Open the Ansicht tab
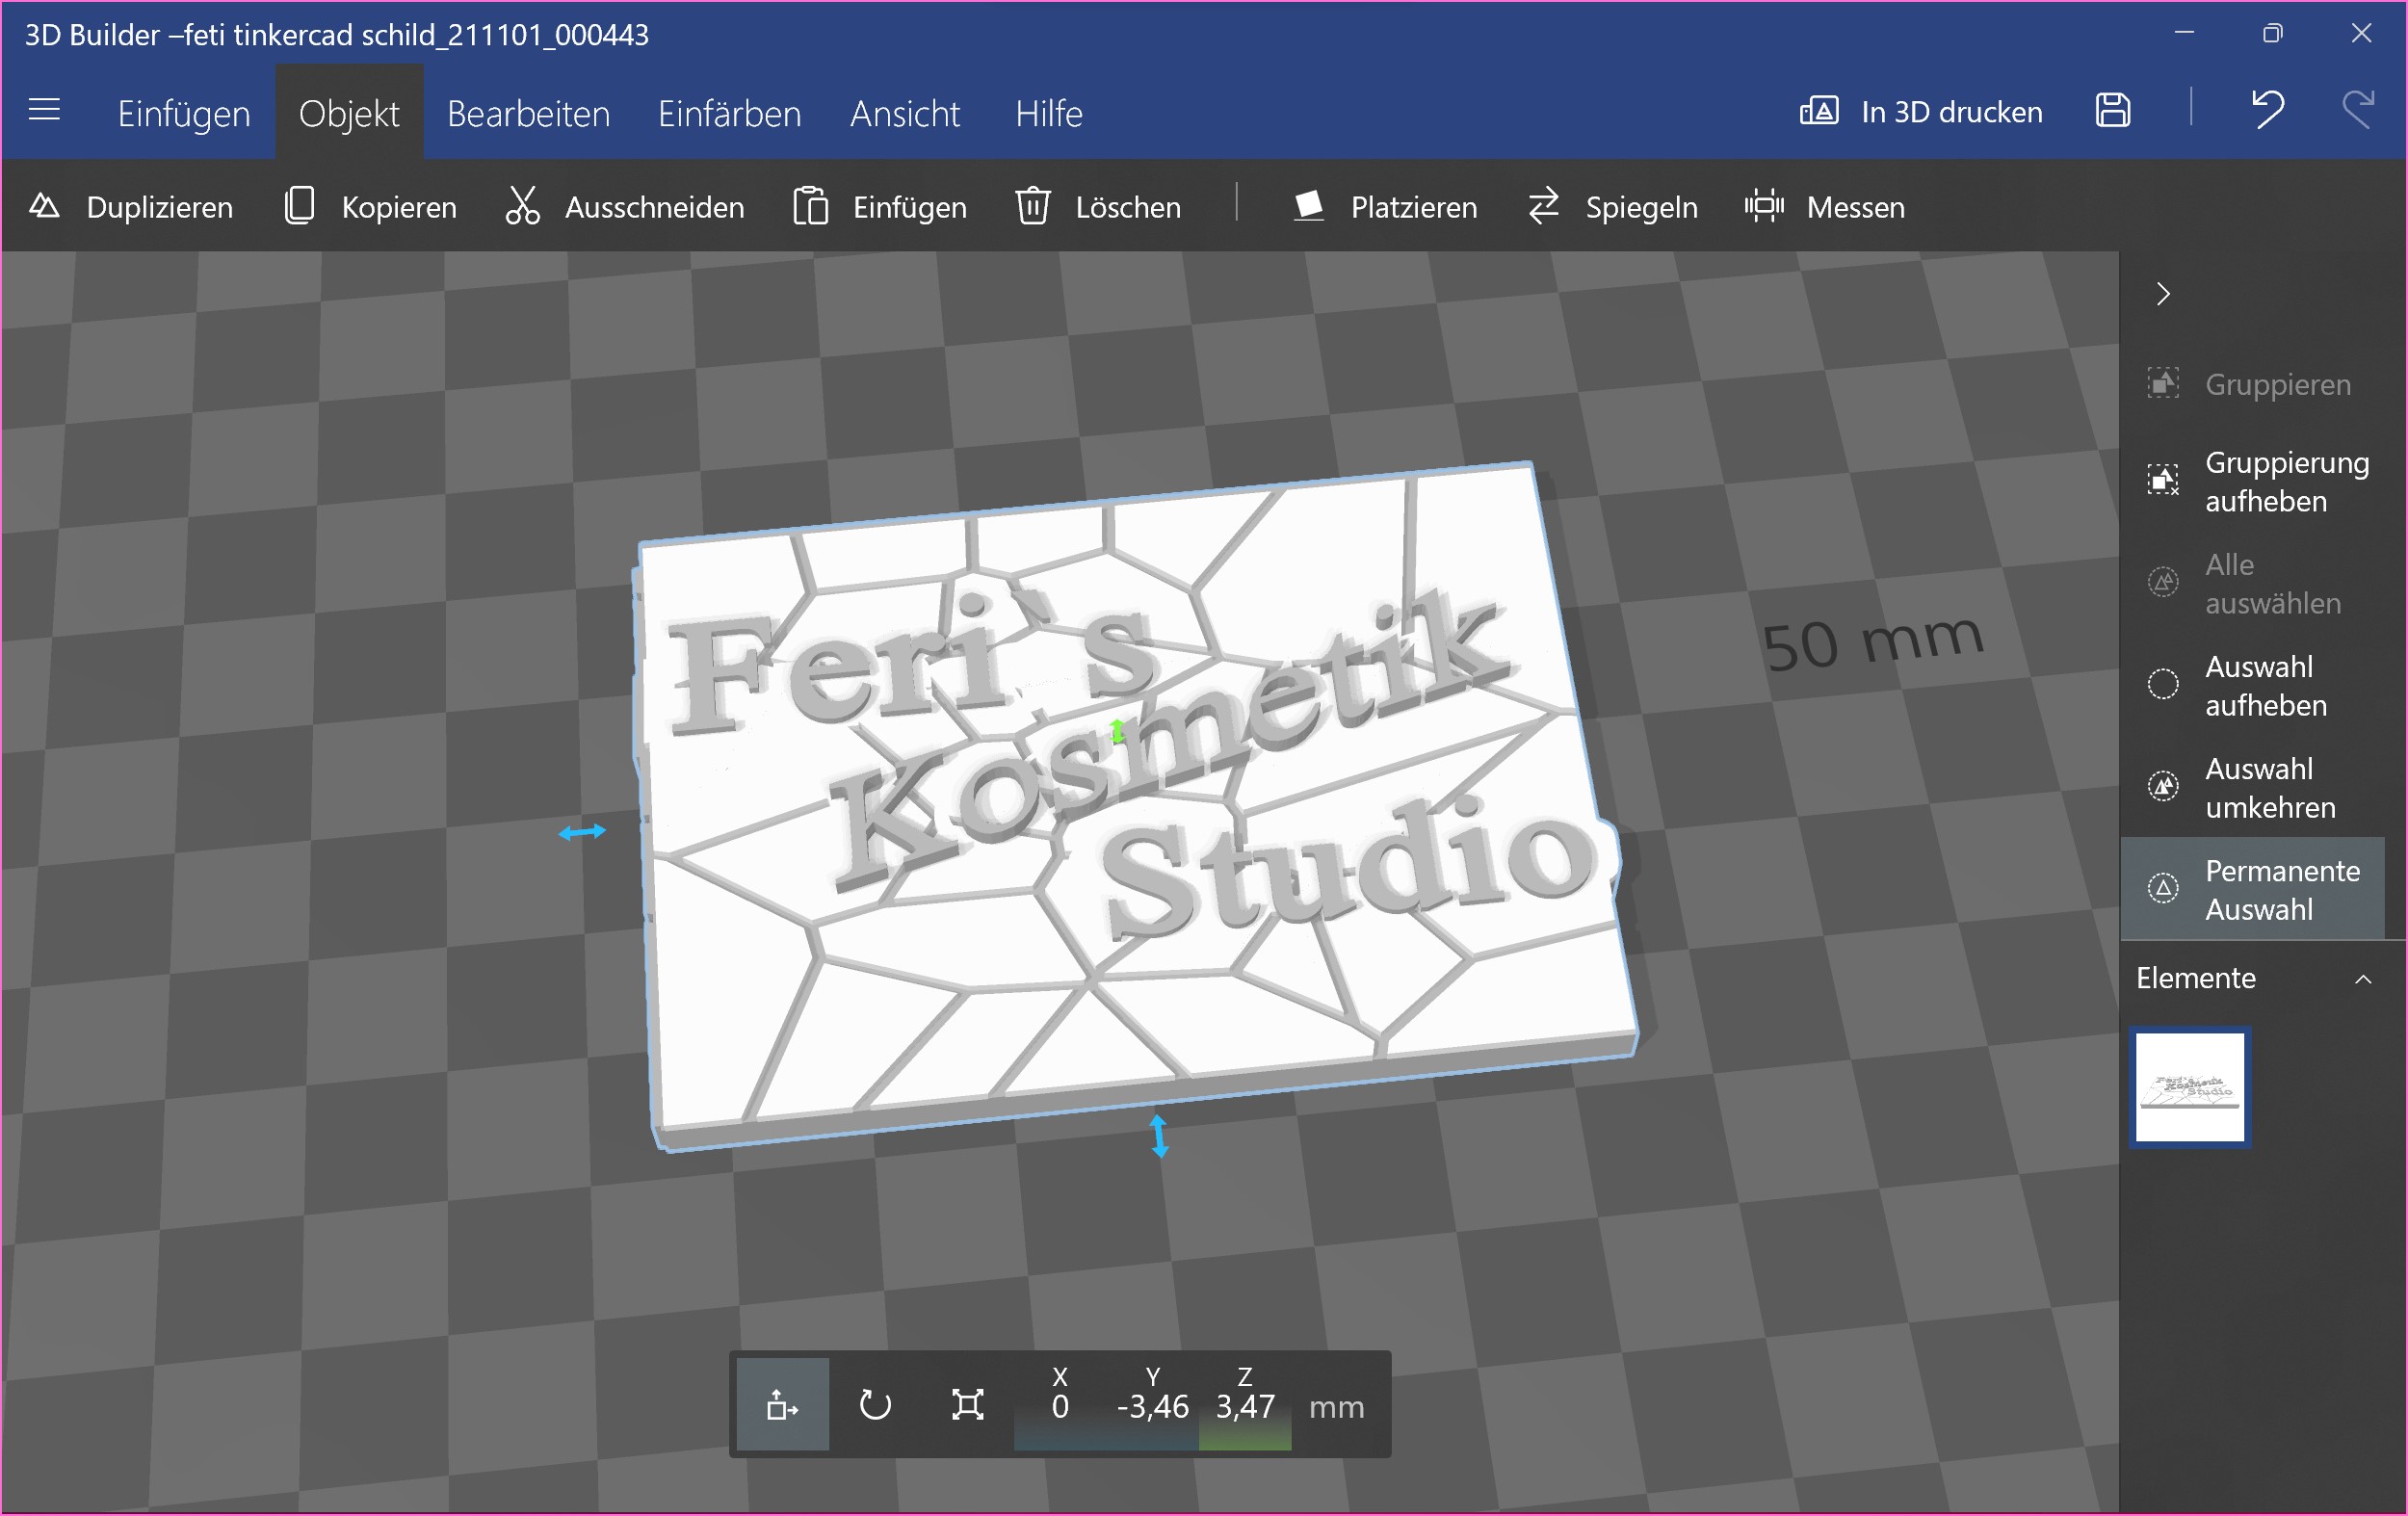The height and width of the screenshot is (1516, 2408). (x=905, y=113)
